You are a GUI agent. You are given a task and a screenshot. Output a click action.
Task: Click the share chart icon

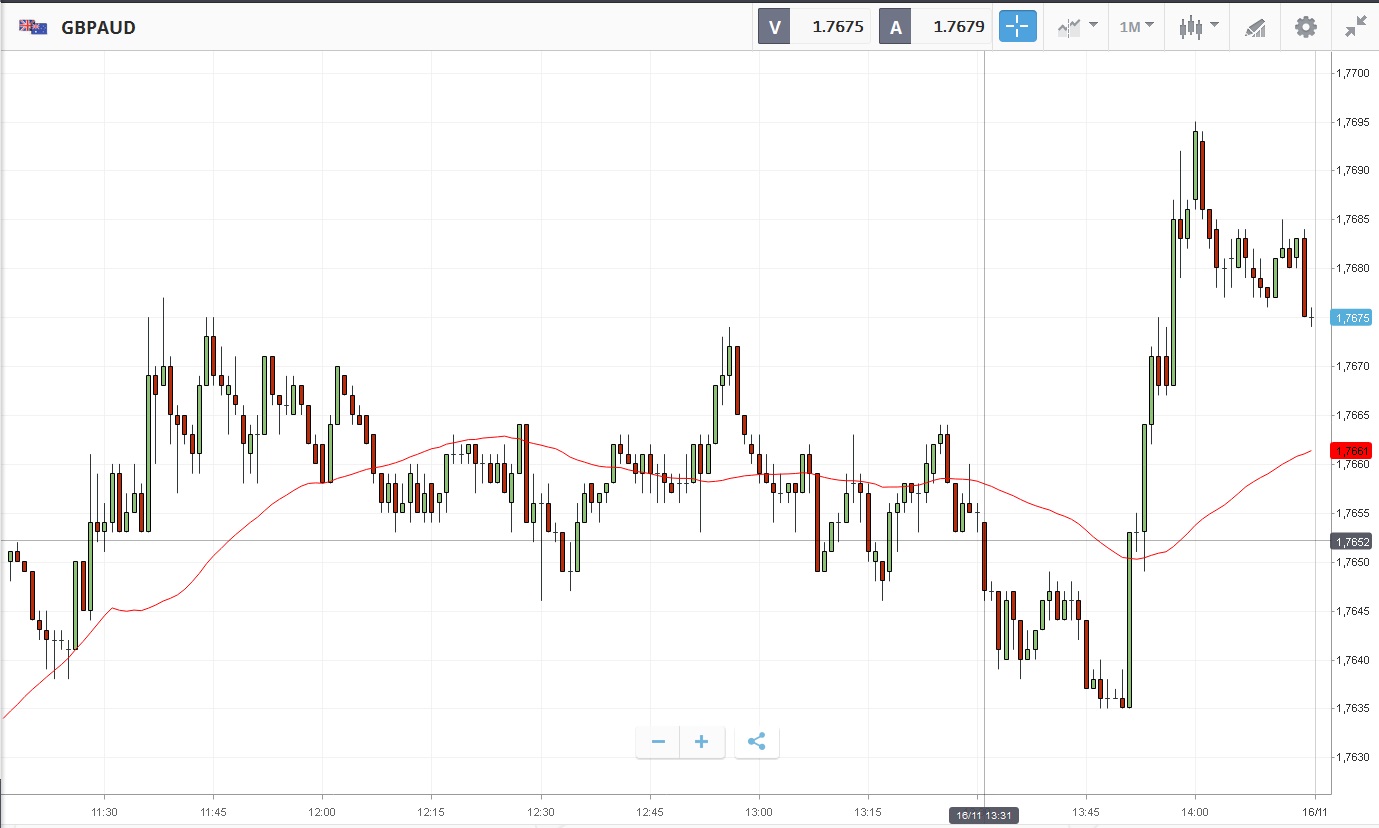(x=757, y=742)
